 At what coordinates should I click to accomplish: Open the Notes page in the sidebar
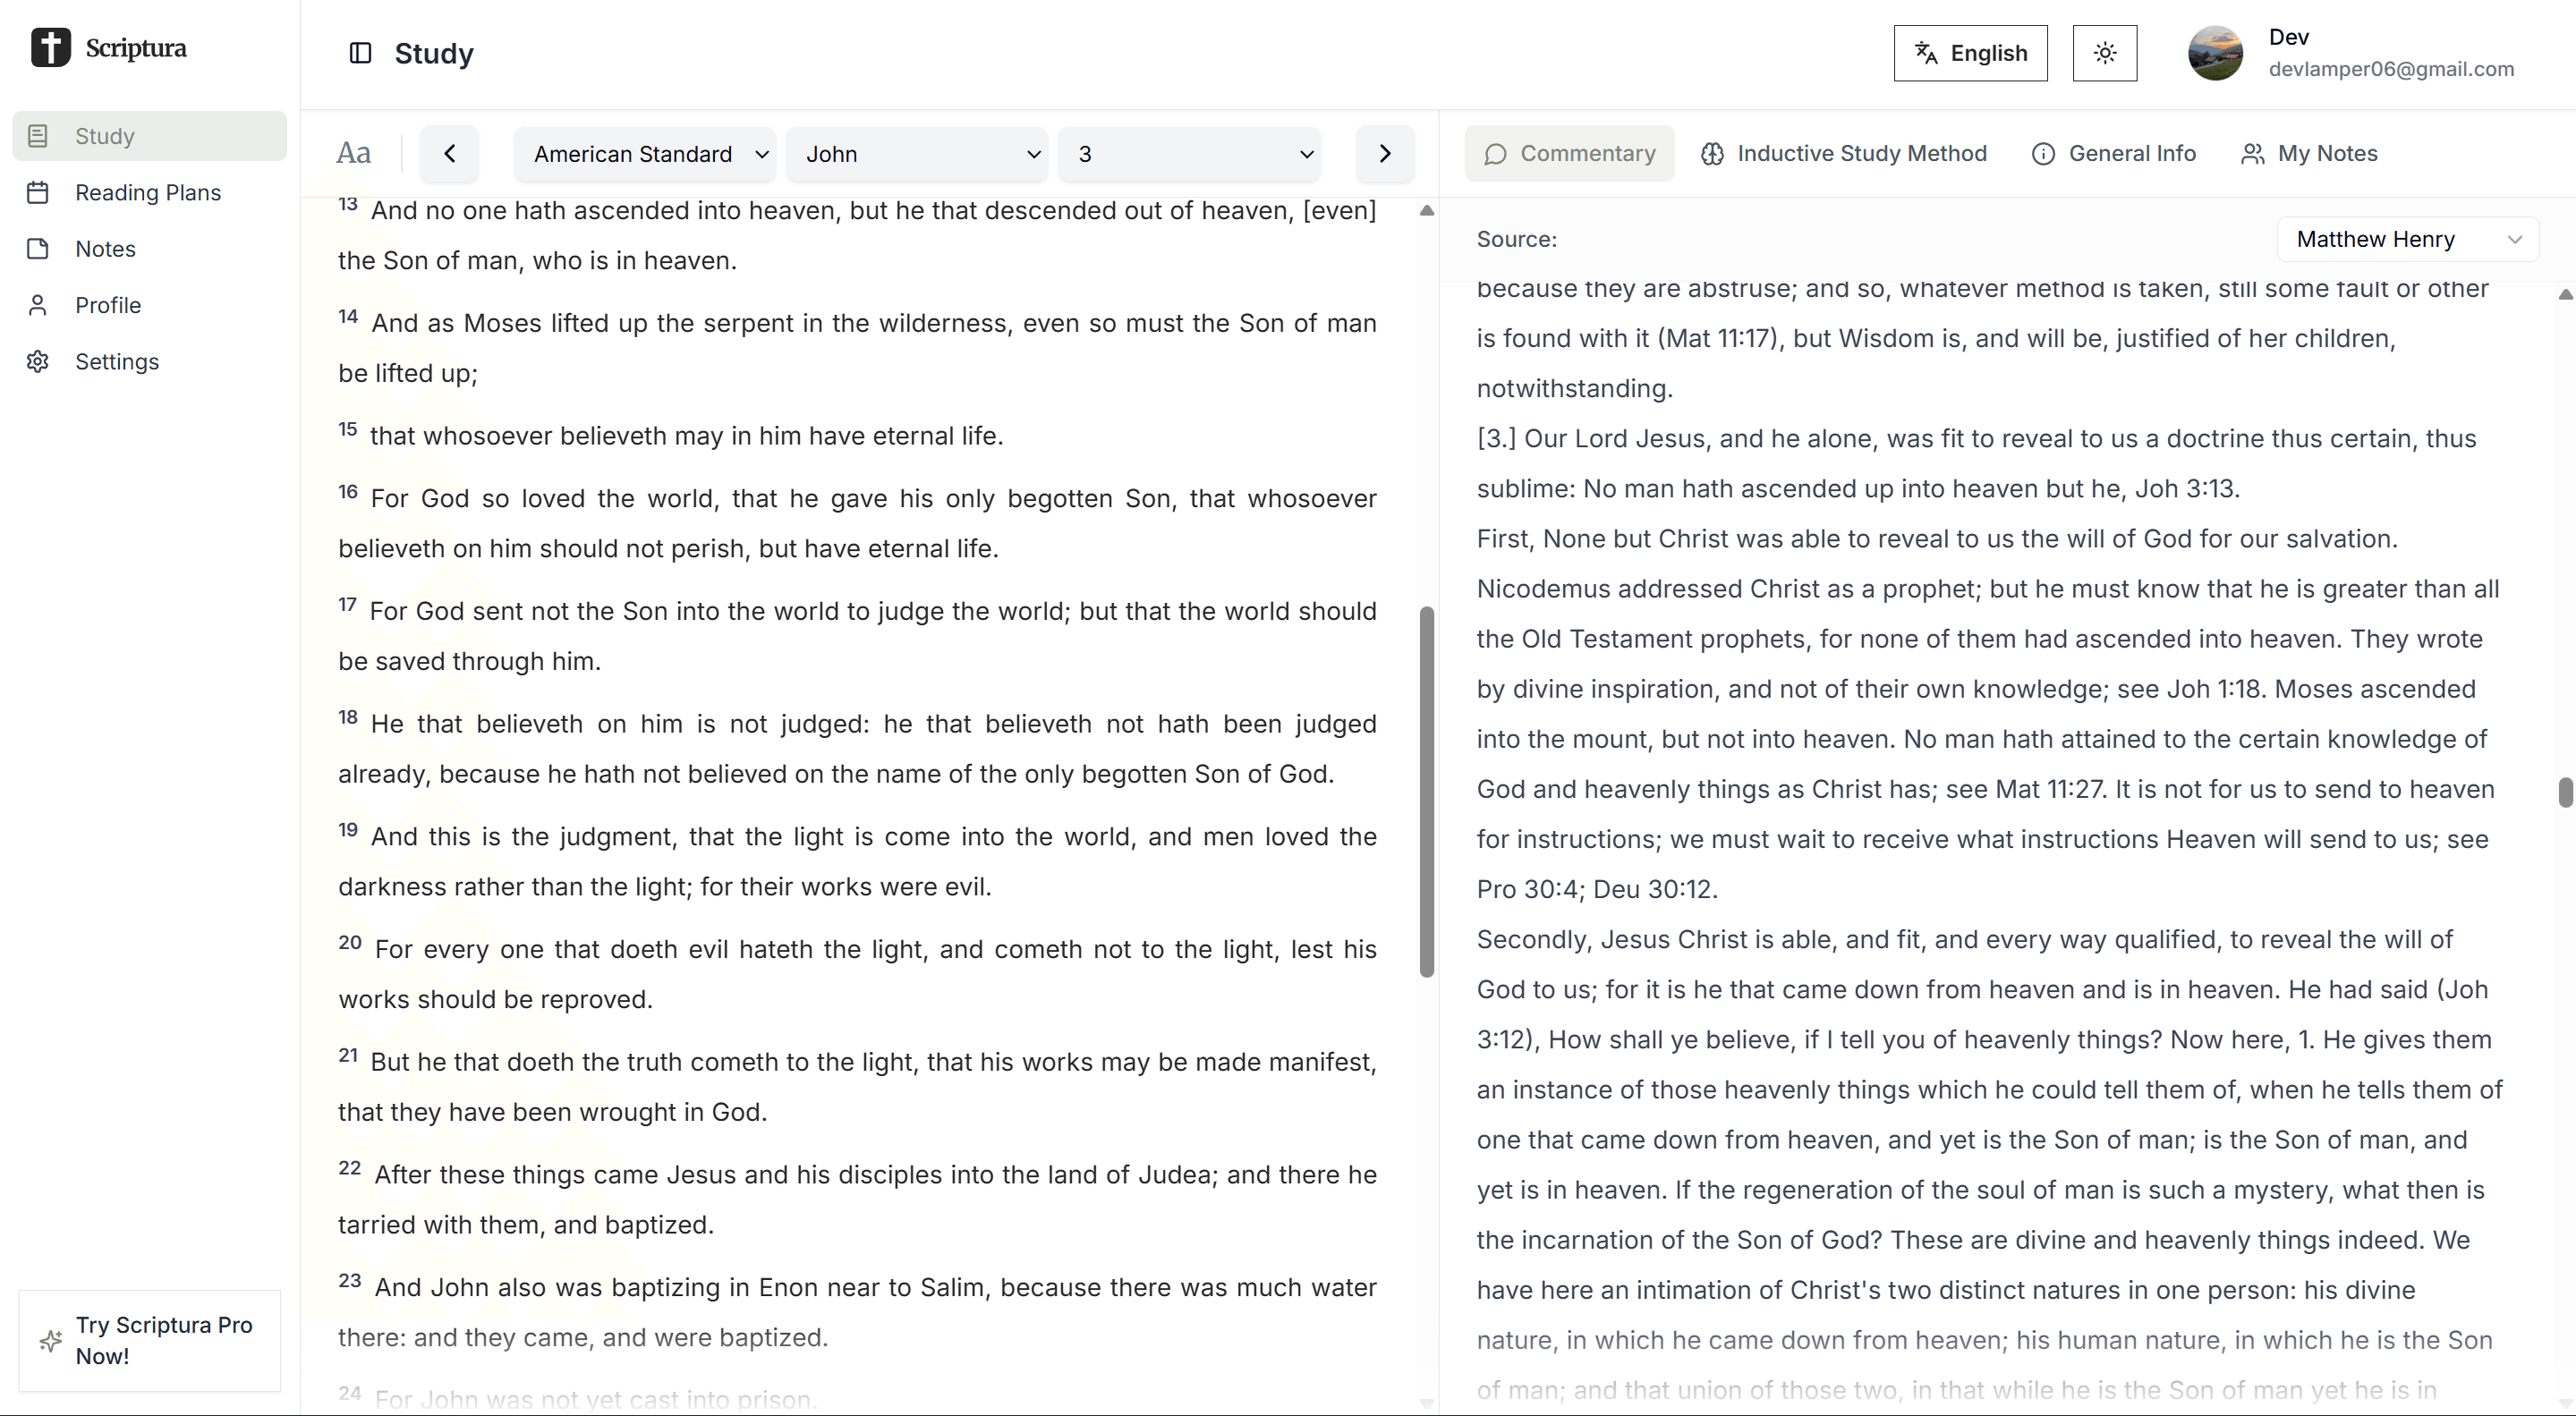pyautogui.click(x=105, y=249)
